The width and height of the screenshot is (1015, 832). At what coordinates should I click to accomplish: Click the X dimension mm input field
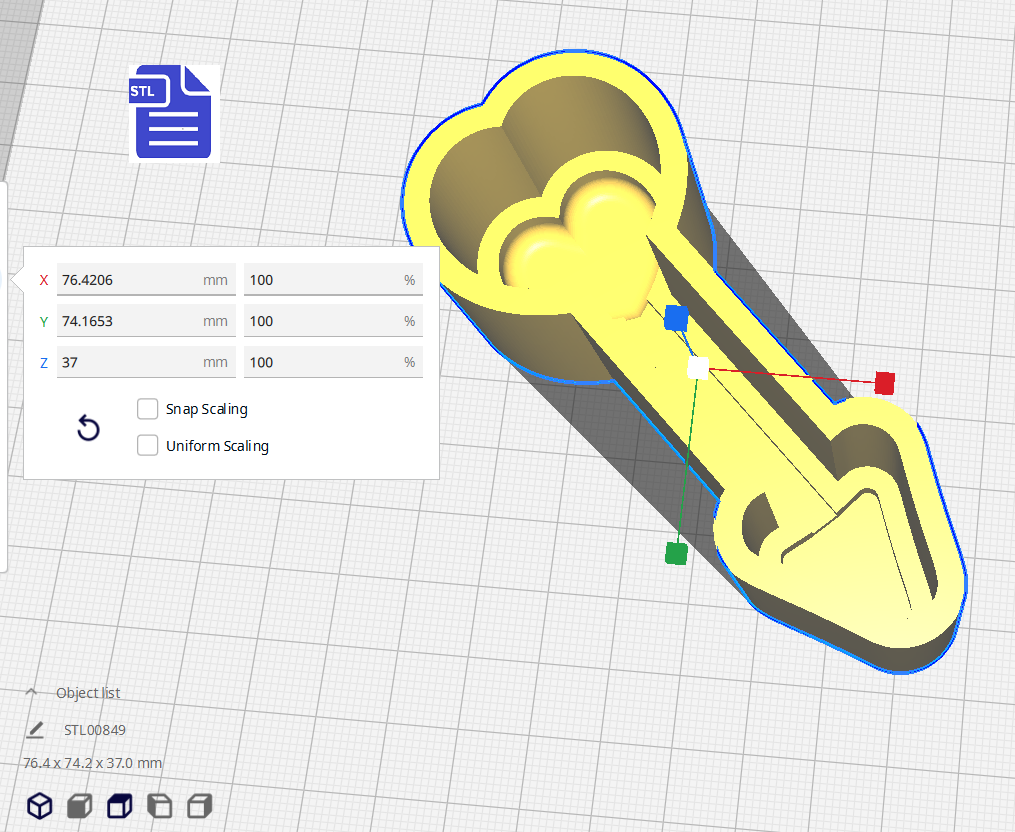coord(130,280)
